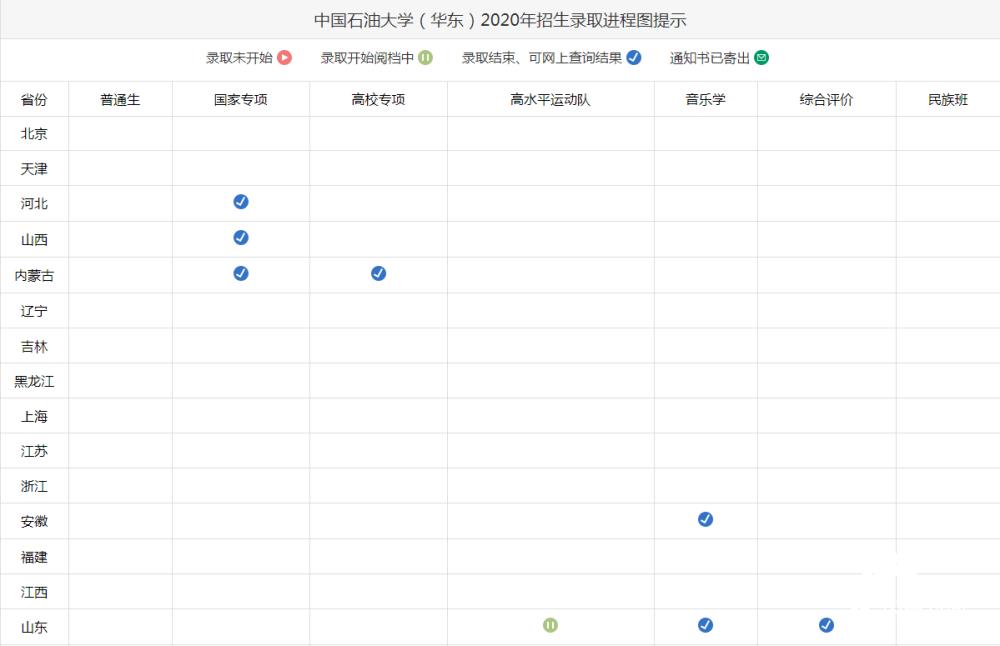Click 河北 国家专项 blue checkmark
This screenshot has height=646, width=1000.
tap(241, 202)
